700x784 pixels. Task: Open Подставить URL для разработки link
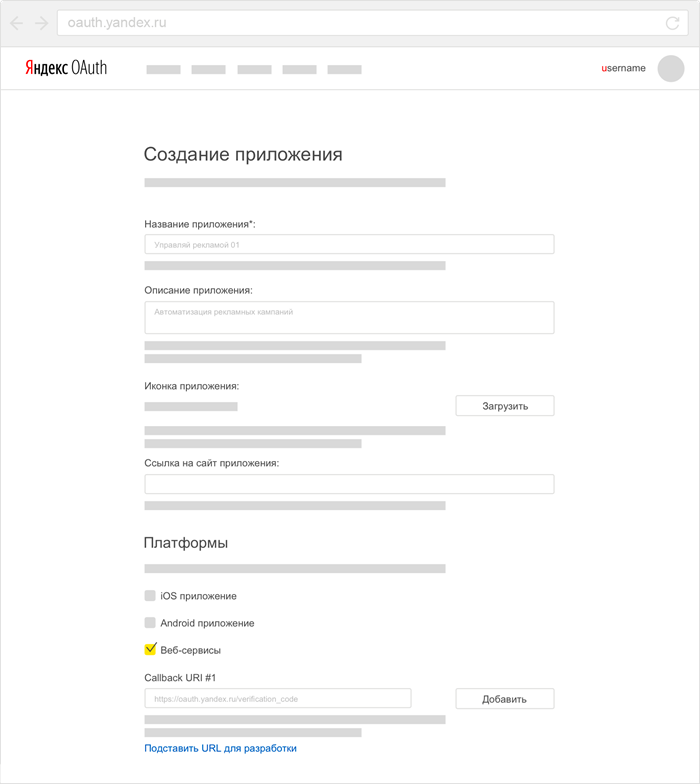220,748
